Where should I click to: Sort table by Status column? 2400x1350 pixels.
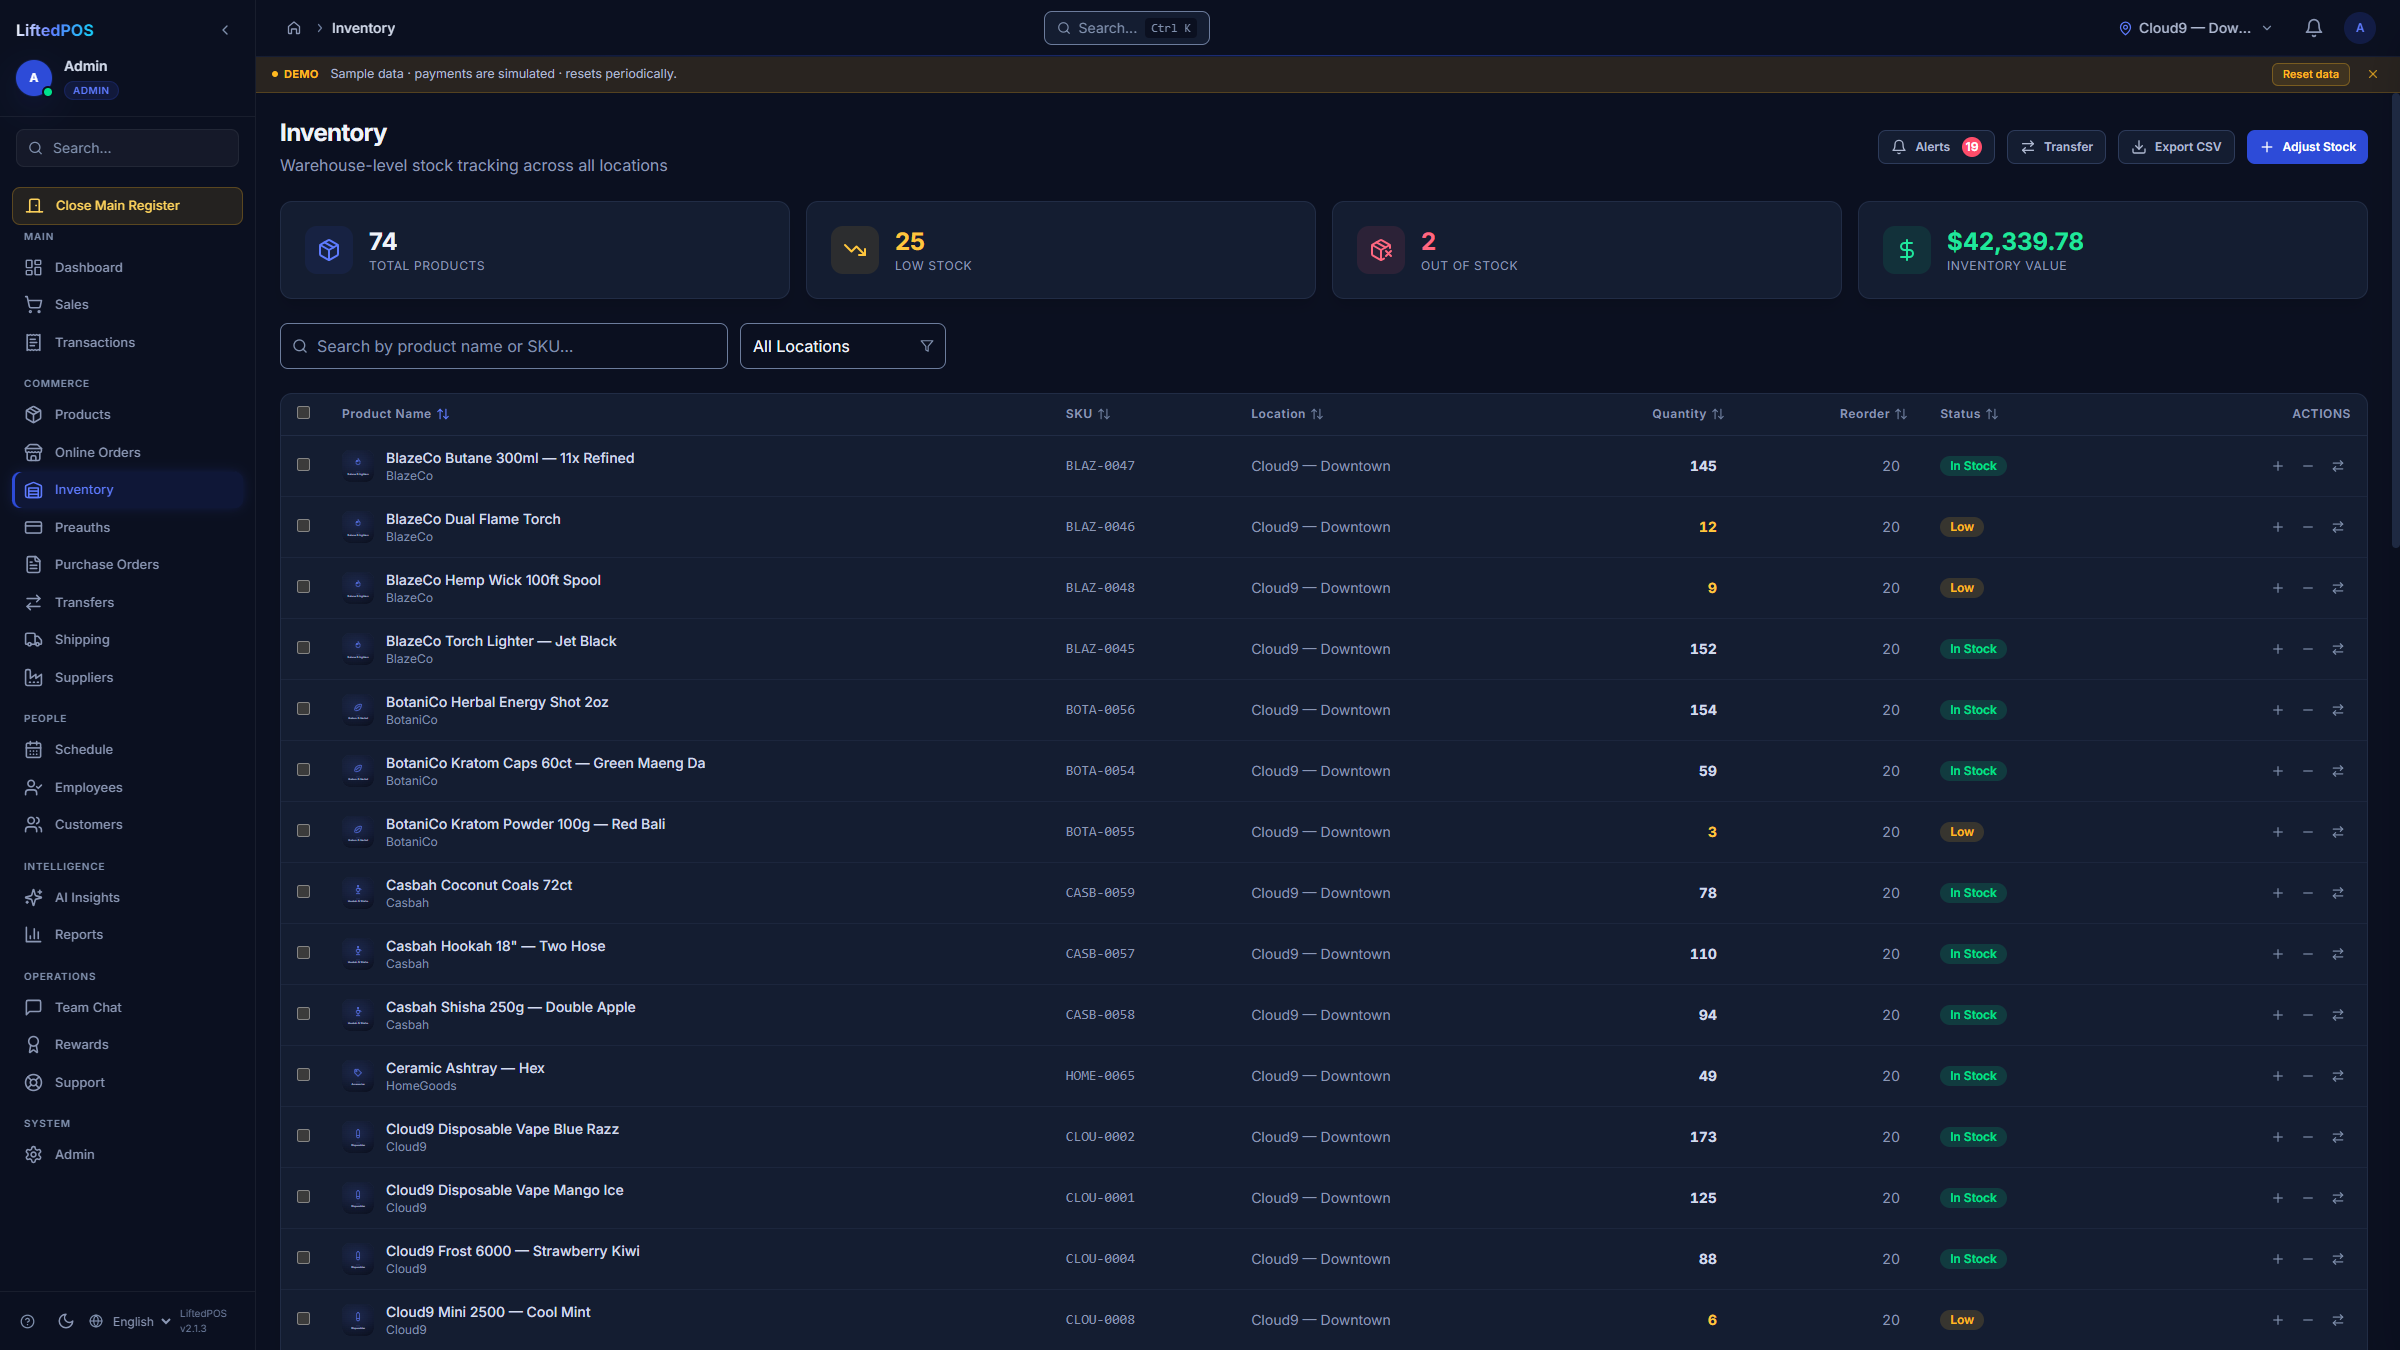pyautogui.click(x=1969, y=414)
